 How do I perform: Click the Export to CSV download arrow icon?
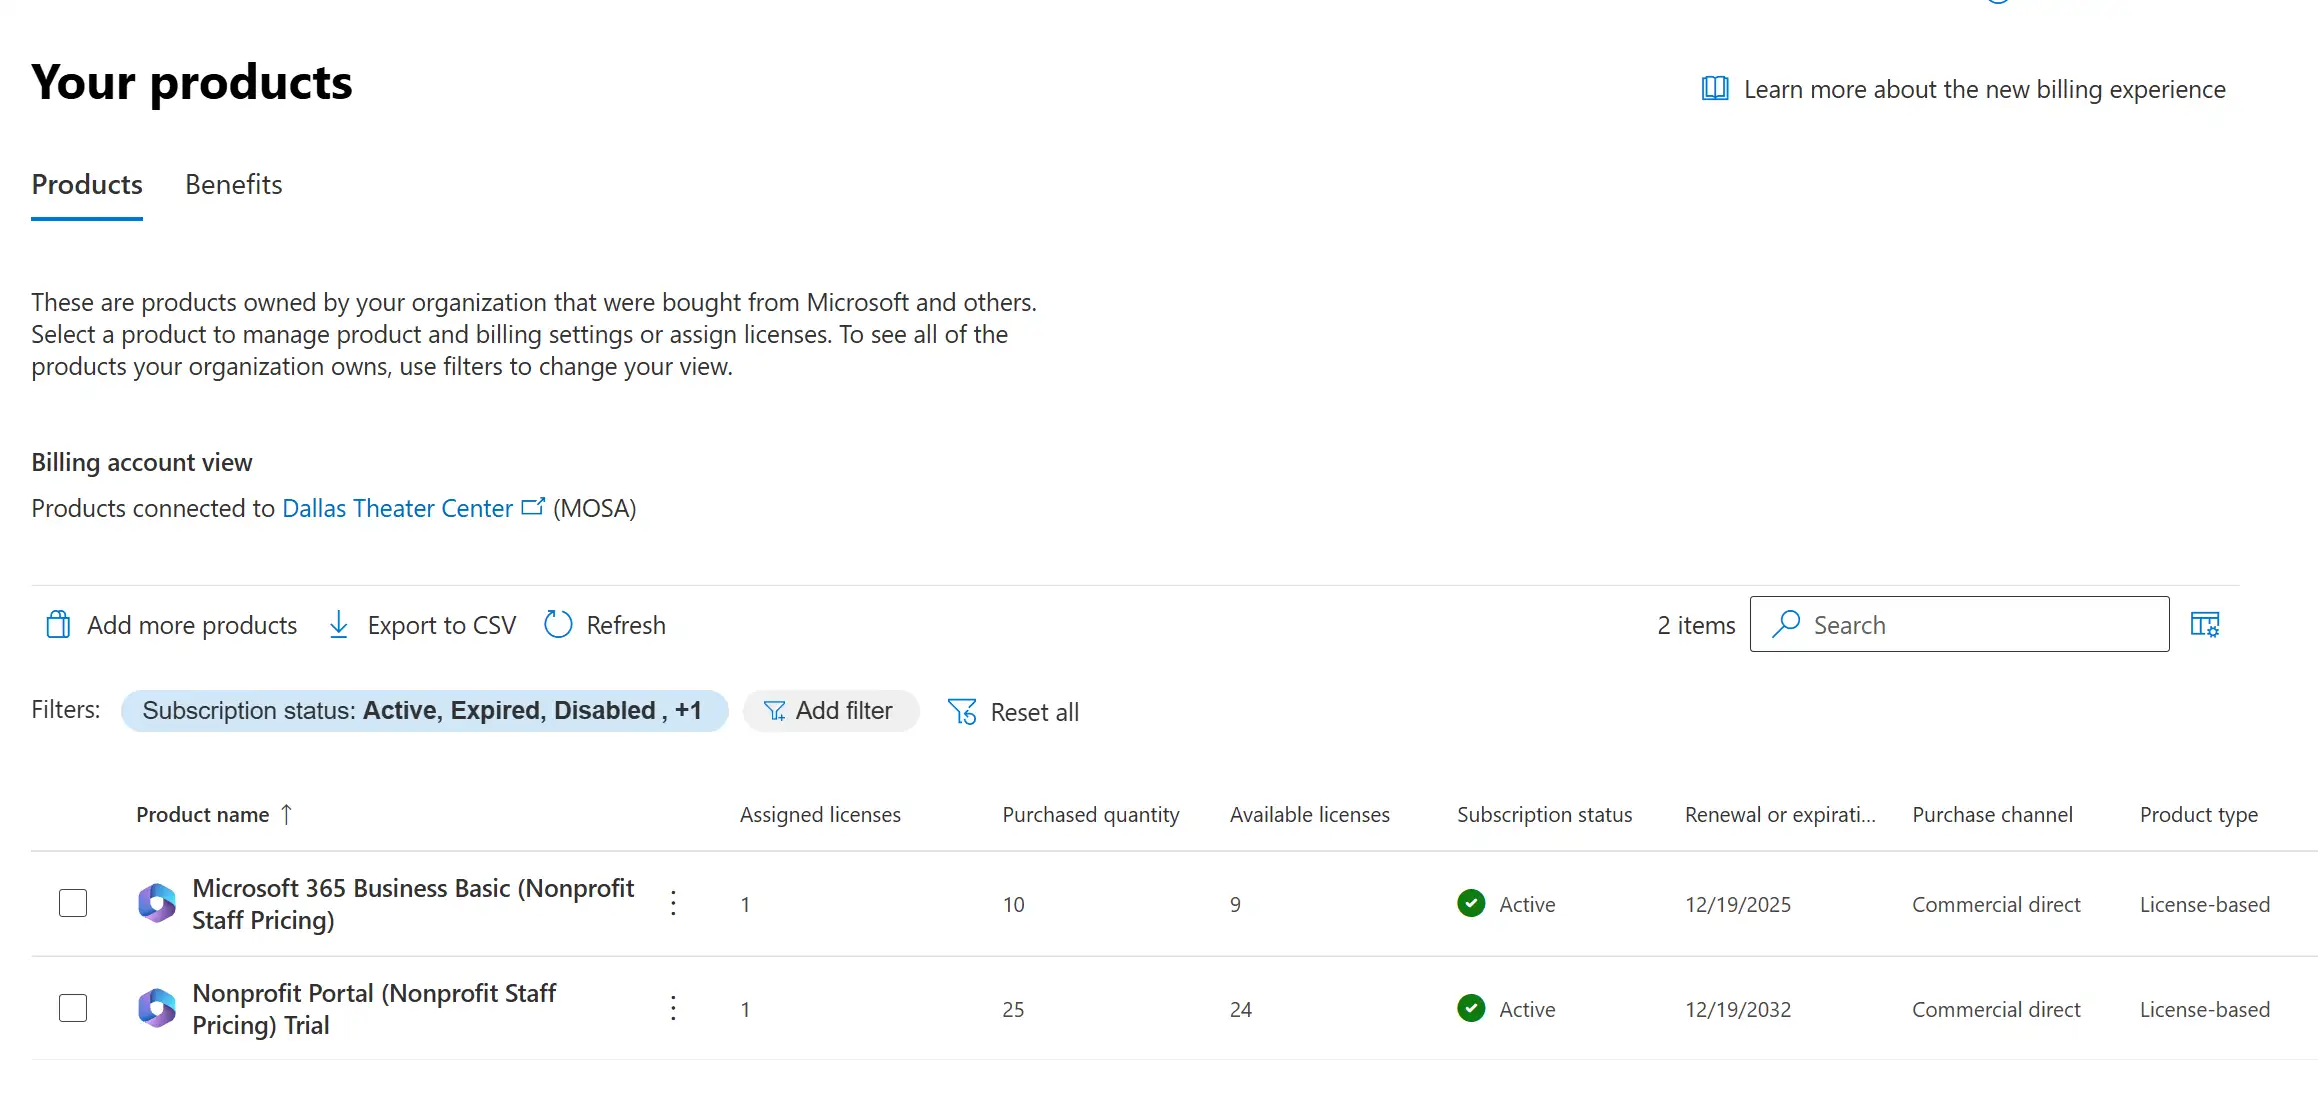(339, 625)
